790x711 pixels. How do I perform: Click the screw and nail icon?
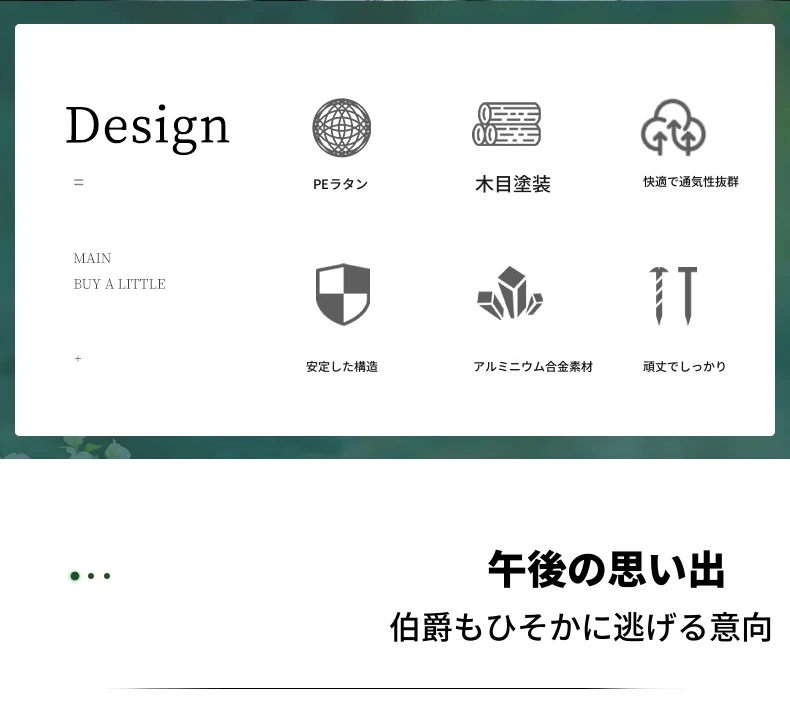pos(673,295)
